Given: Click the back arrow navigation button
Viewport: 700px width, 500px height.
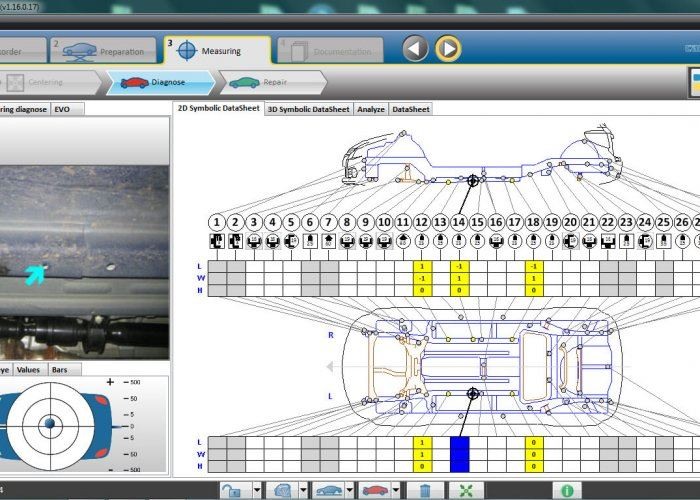Looking at the screenshot, I should coord(416,48).
